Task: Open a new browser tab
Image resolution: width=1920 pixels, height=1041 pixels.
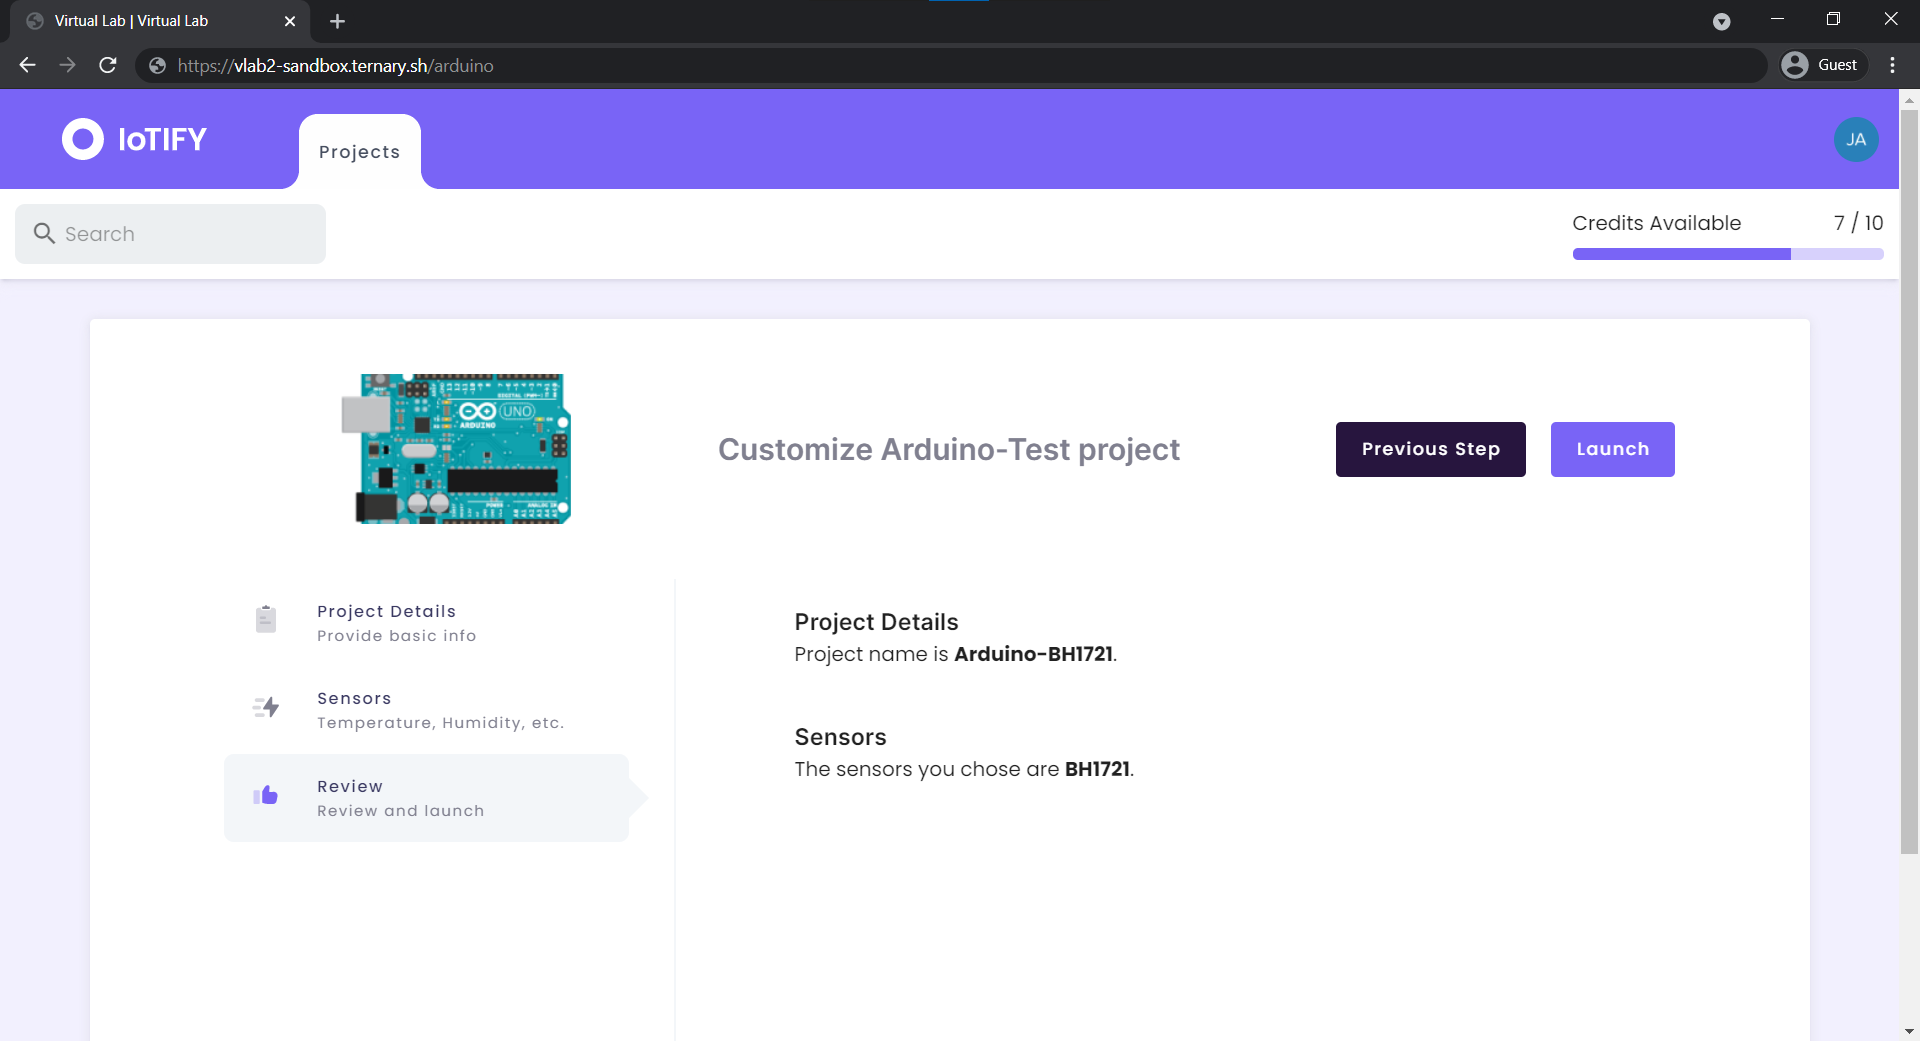Action: tap(337, 21)
